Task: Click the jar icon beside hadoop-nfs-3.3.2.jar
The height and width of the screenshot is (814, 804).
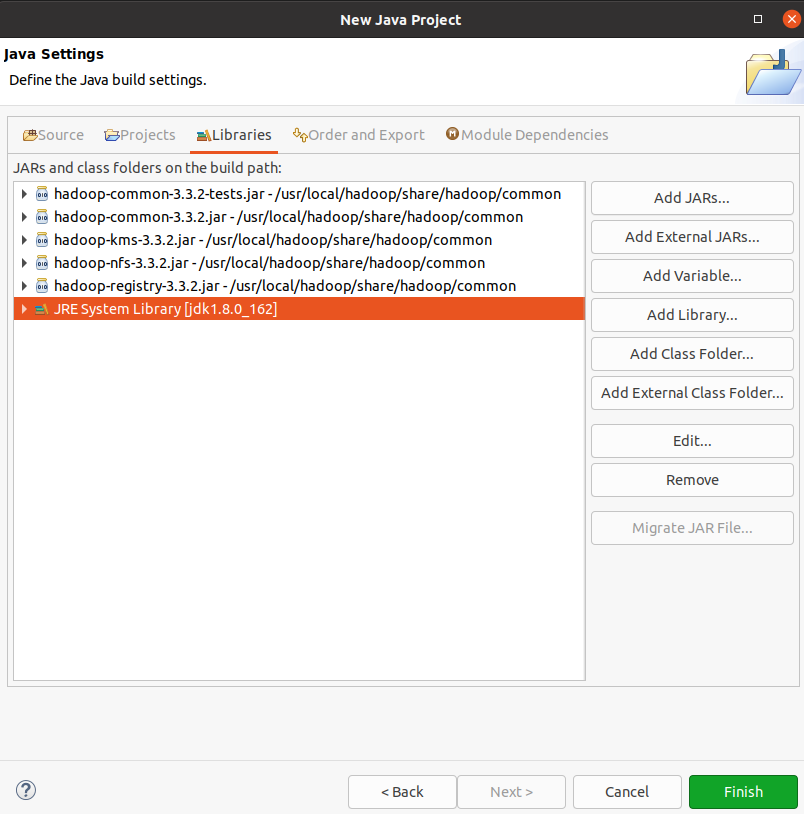Action: (x=41, y=262)
